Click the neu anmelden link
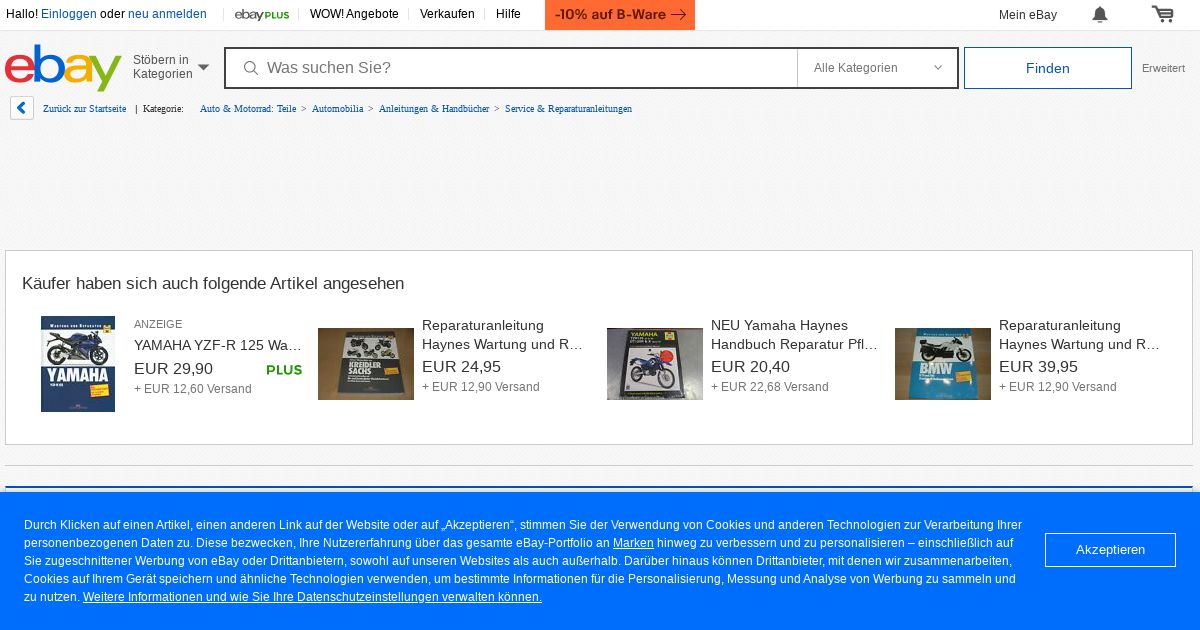Viewport: 1200px width, 630px height. [167, 14]
